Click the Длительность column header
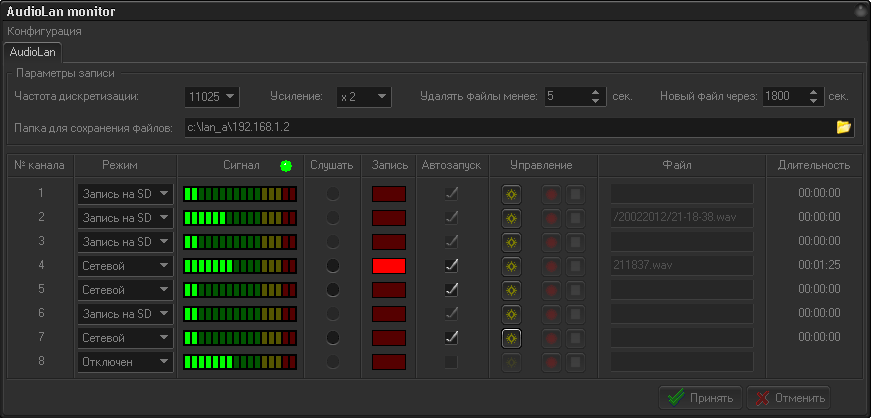Image resolution: width=872 pixels, height=418 pixels. (x=814, y=166)
